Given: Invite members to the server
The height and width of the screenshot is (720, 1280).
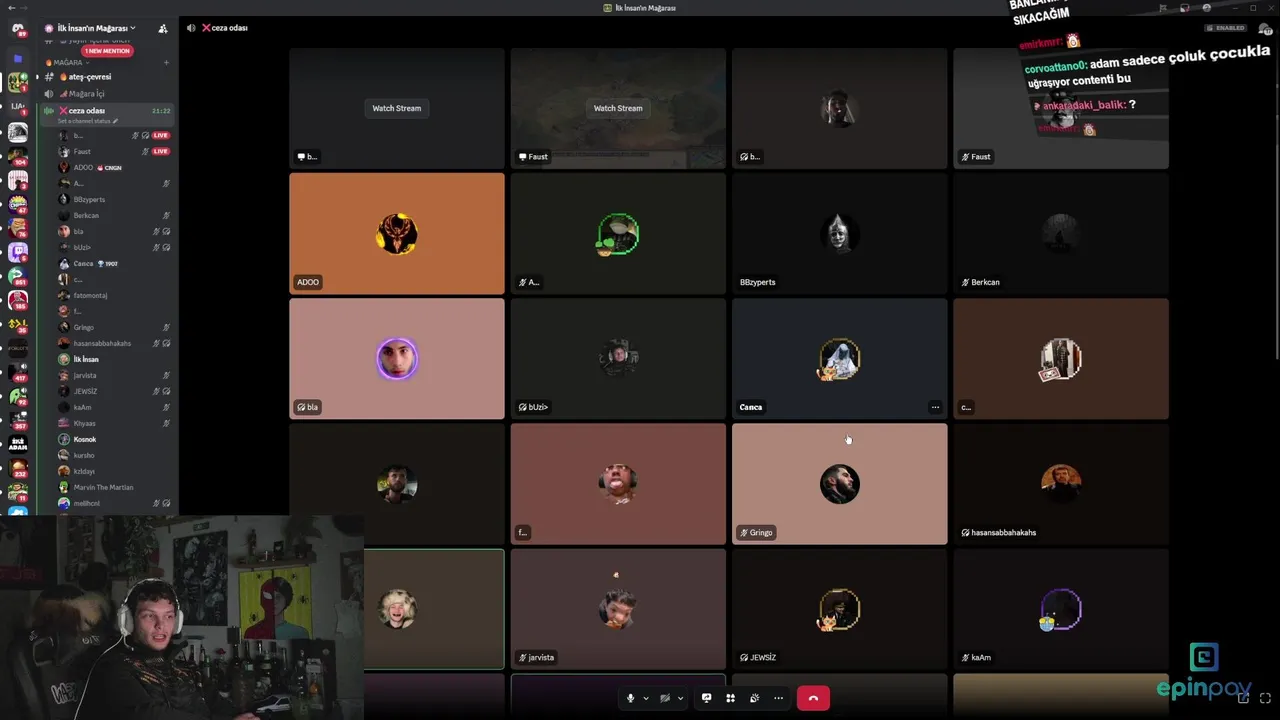Looking at the screenshot, I should [162, 28].
